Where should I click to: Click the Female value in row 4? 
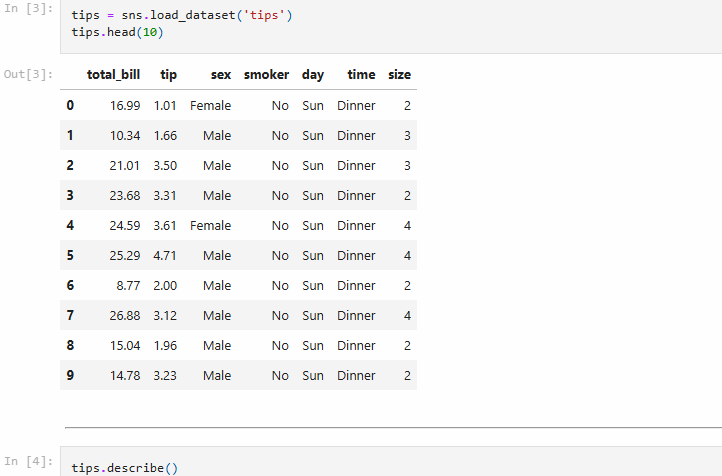210,226
